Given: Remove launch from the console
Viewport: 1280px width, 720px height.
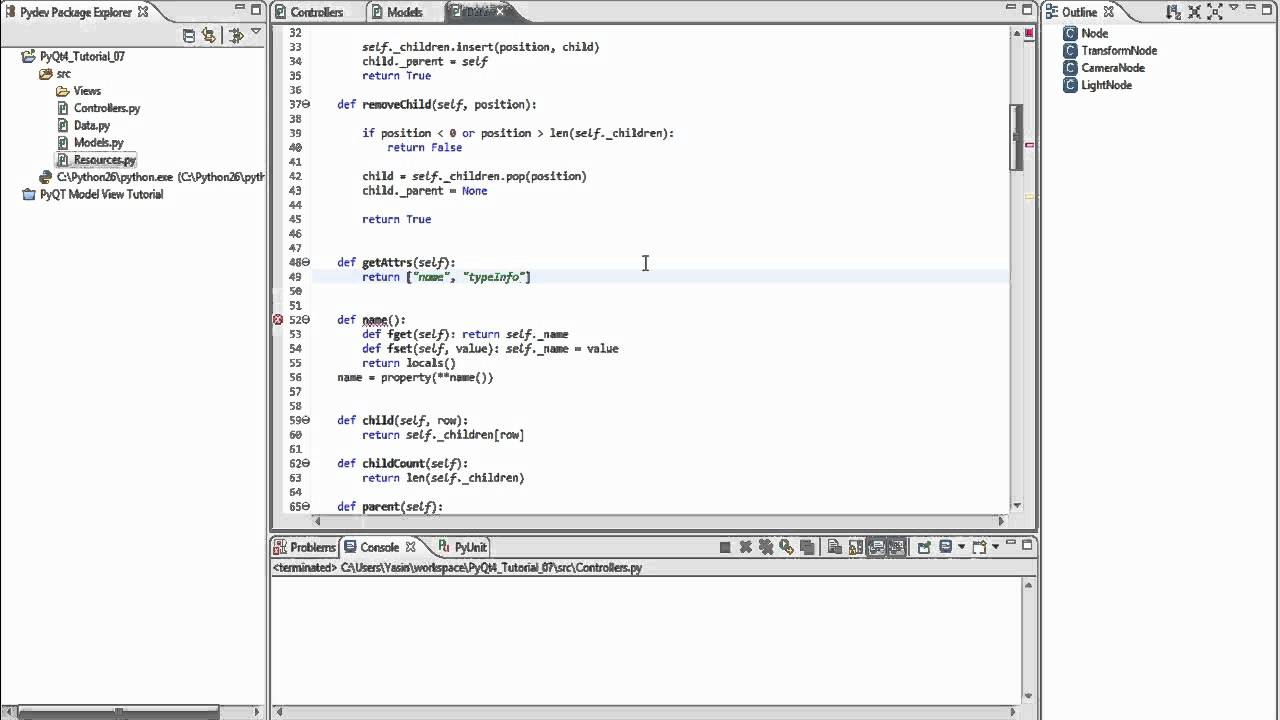Looking at the screenshot, I should click(746, 547).
